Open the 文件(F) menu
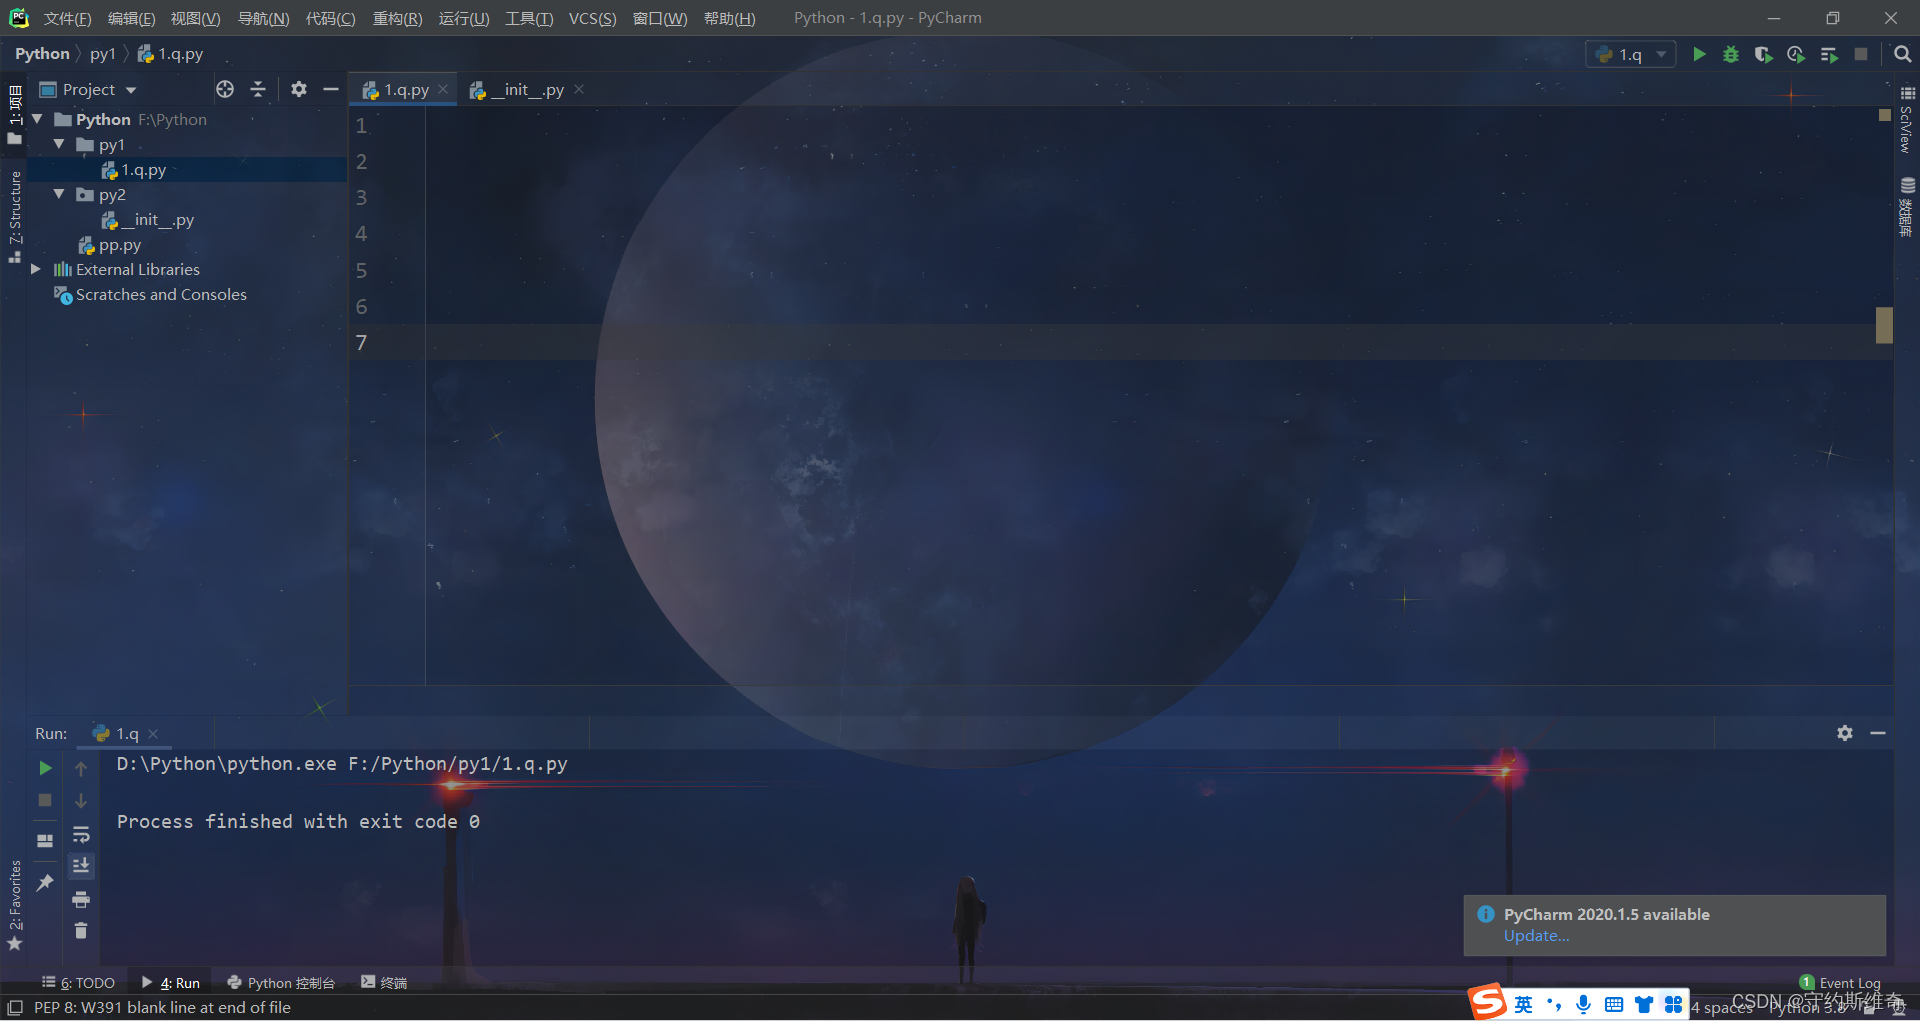Viewport: 1920px width, 1021px height. click(67, 18)
